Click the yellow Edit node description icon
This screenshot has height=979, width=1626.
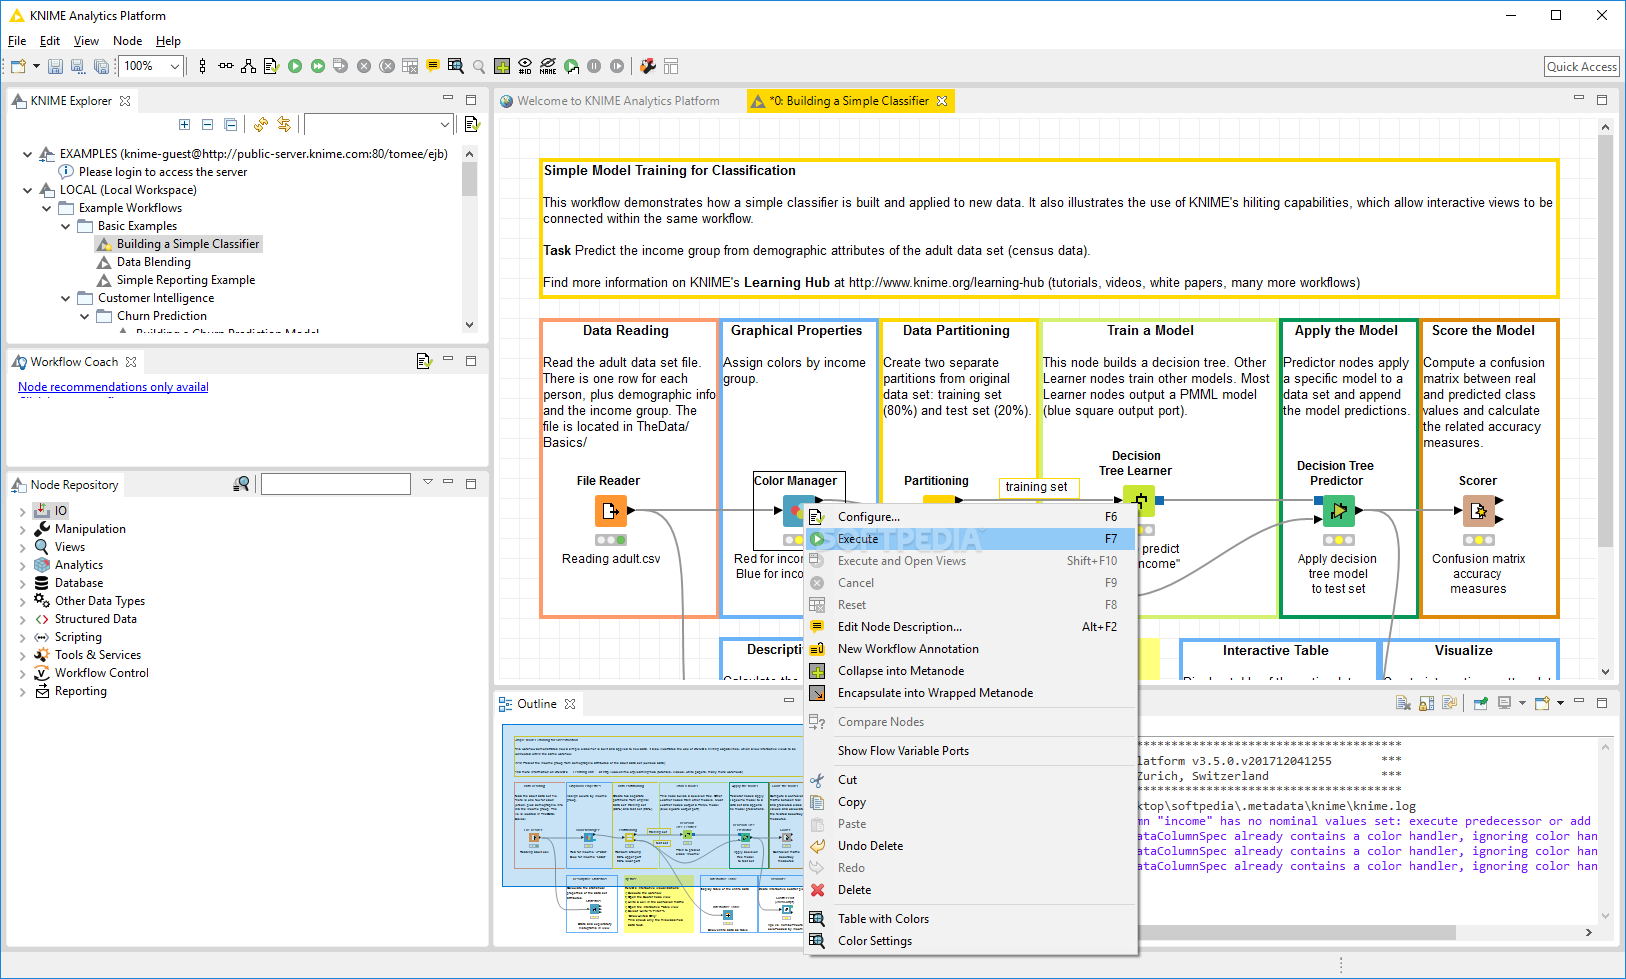click(432, 66)
